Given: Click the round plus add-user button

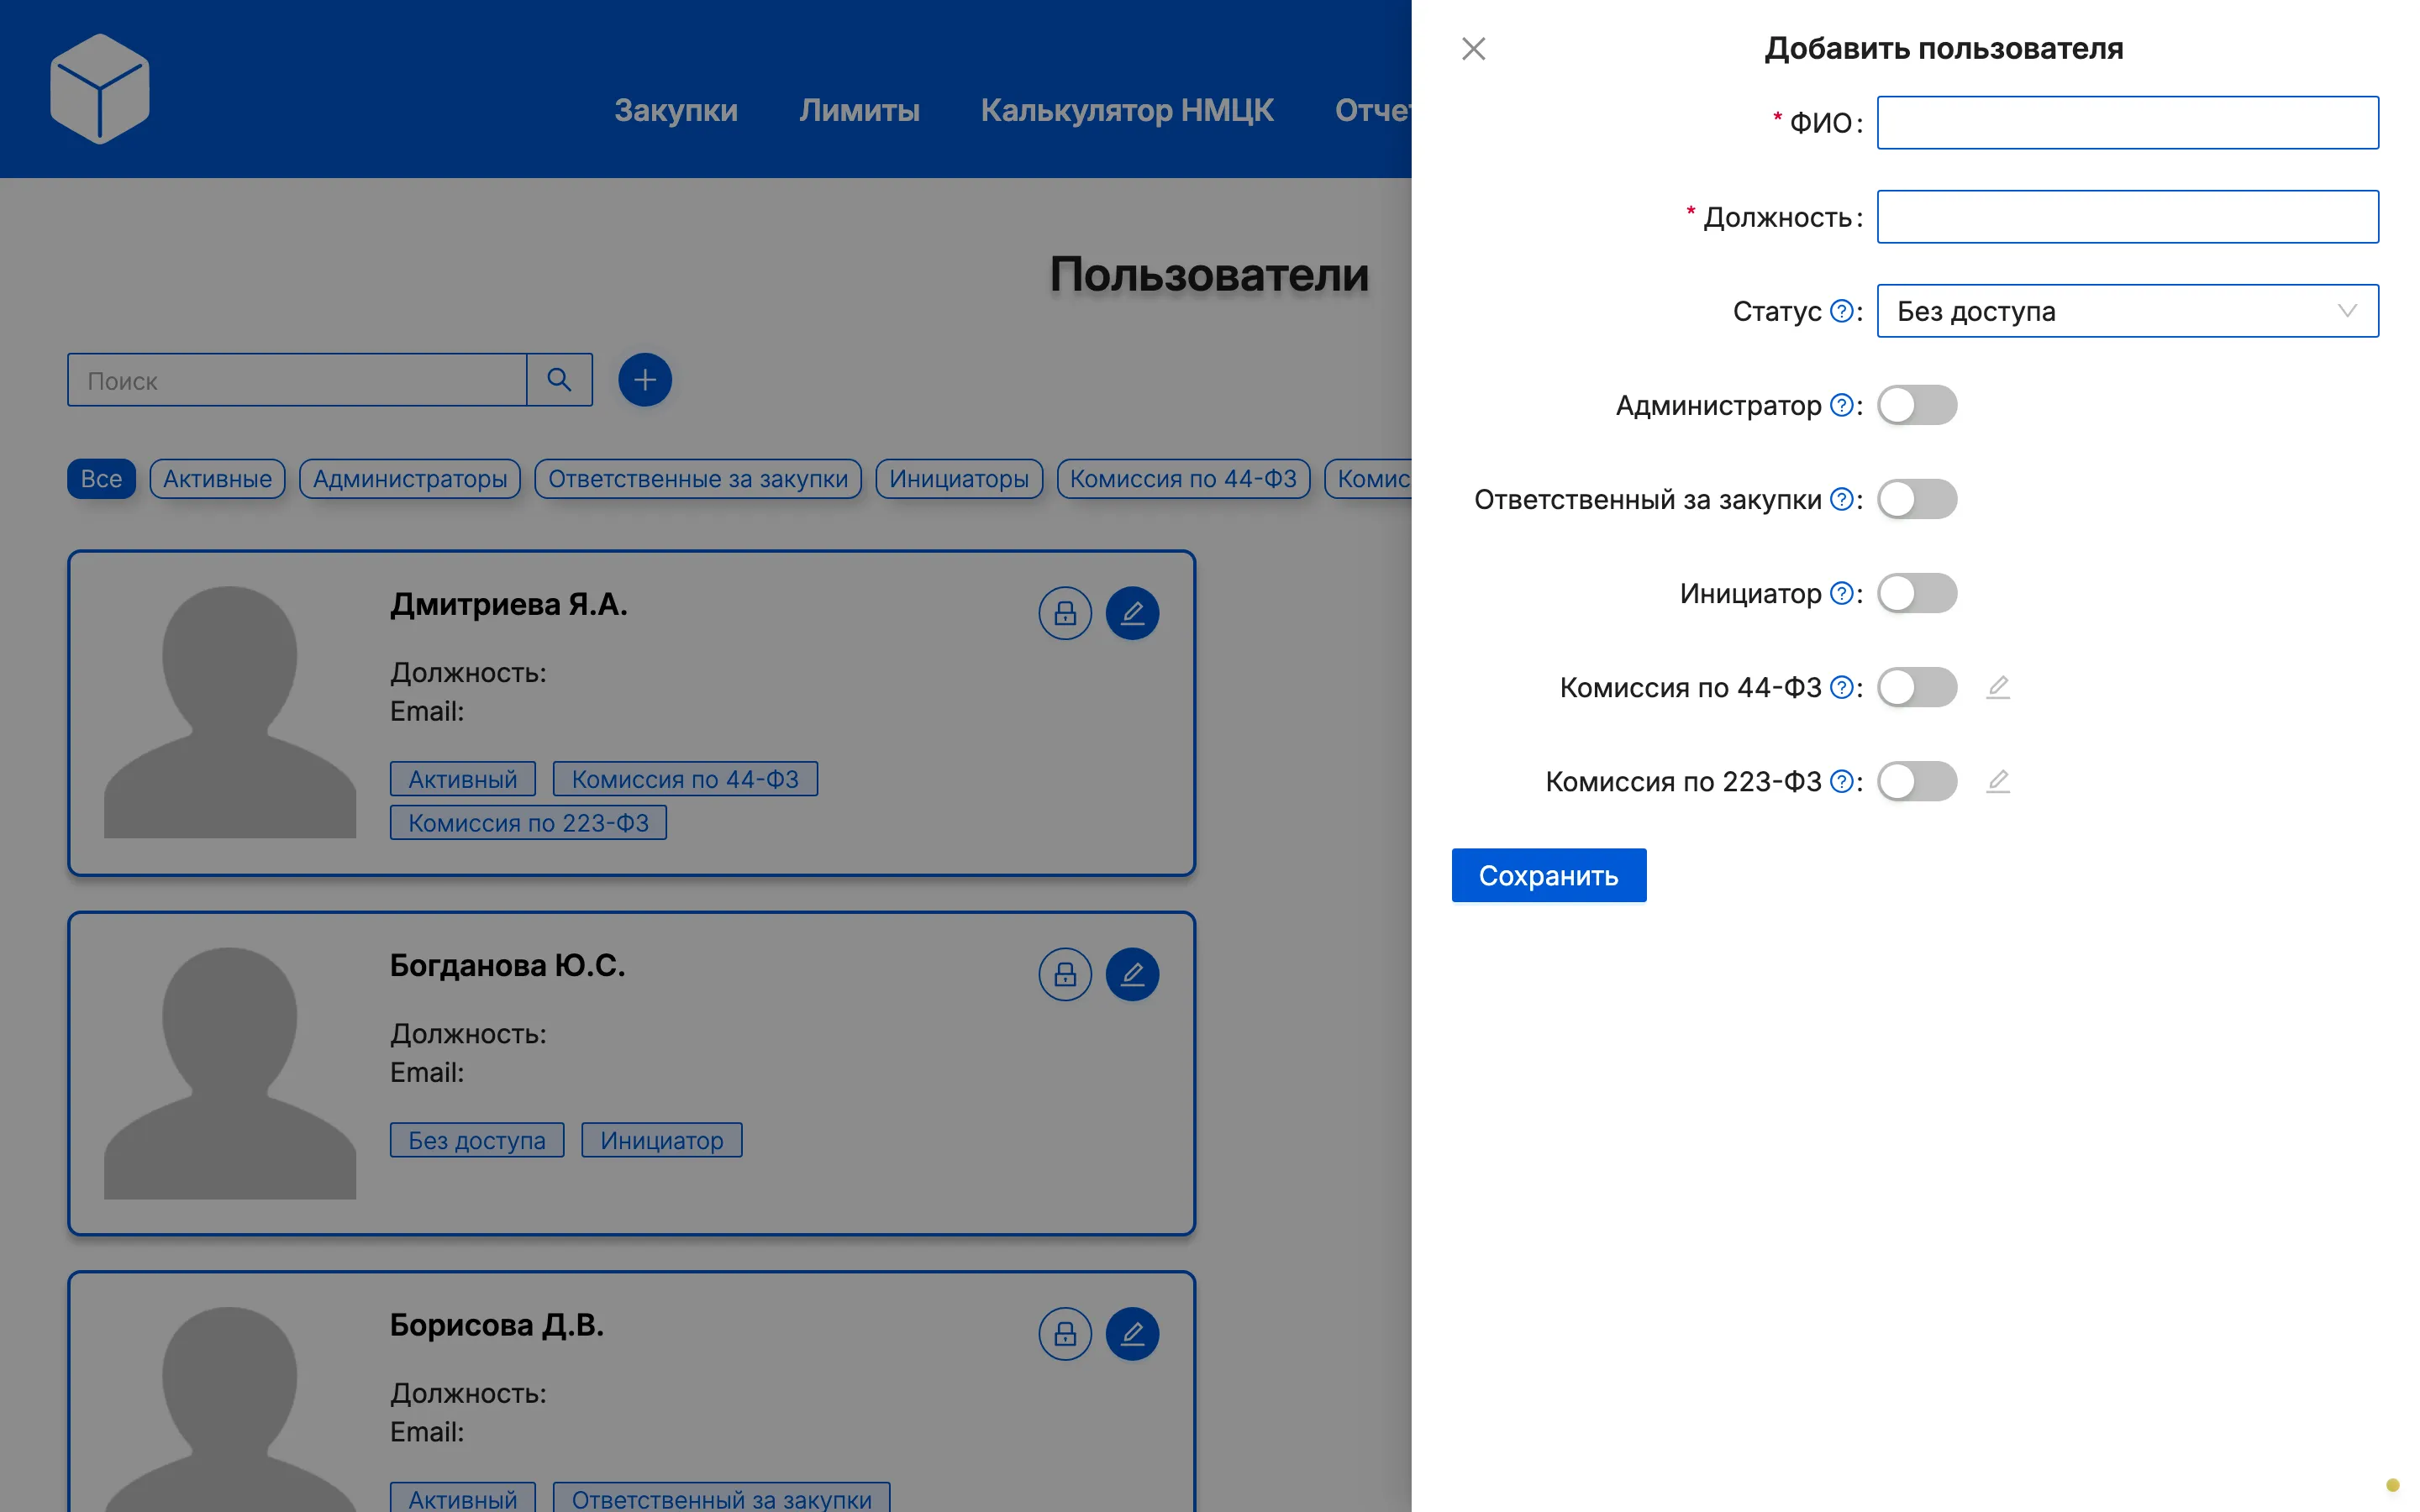Looking at the screenshot, I should coord(645,380).
